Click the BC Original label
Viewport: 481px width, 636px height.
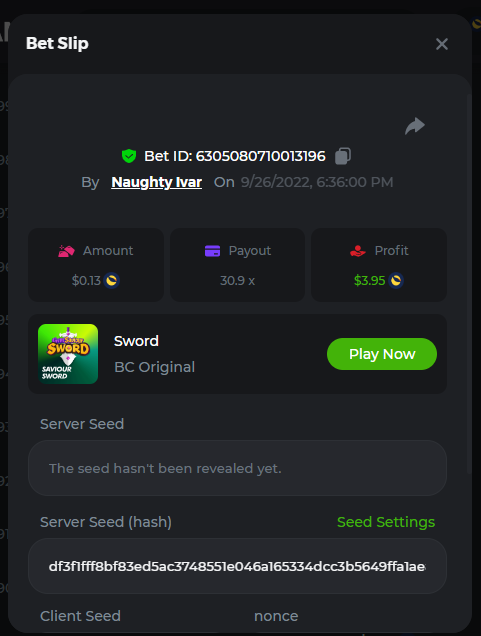tap(155, 367)
